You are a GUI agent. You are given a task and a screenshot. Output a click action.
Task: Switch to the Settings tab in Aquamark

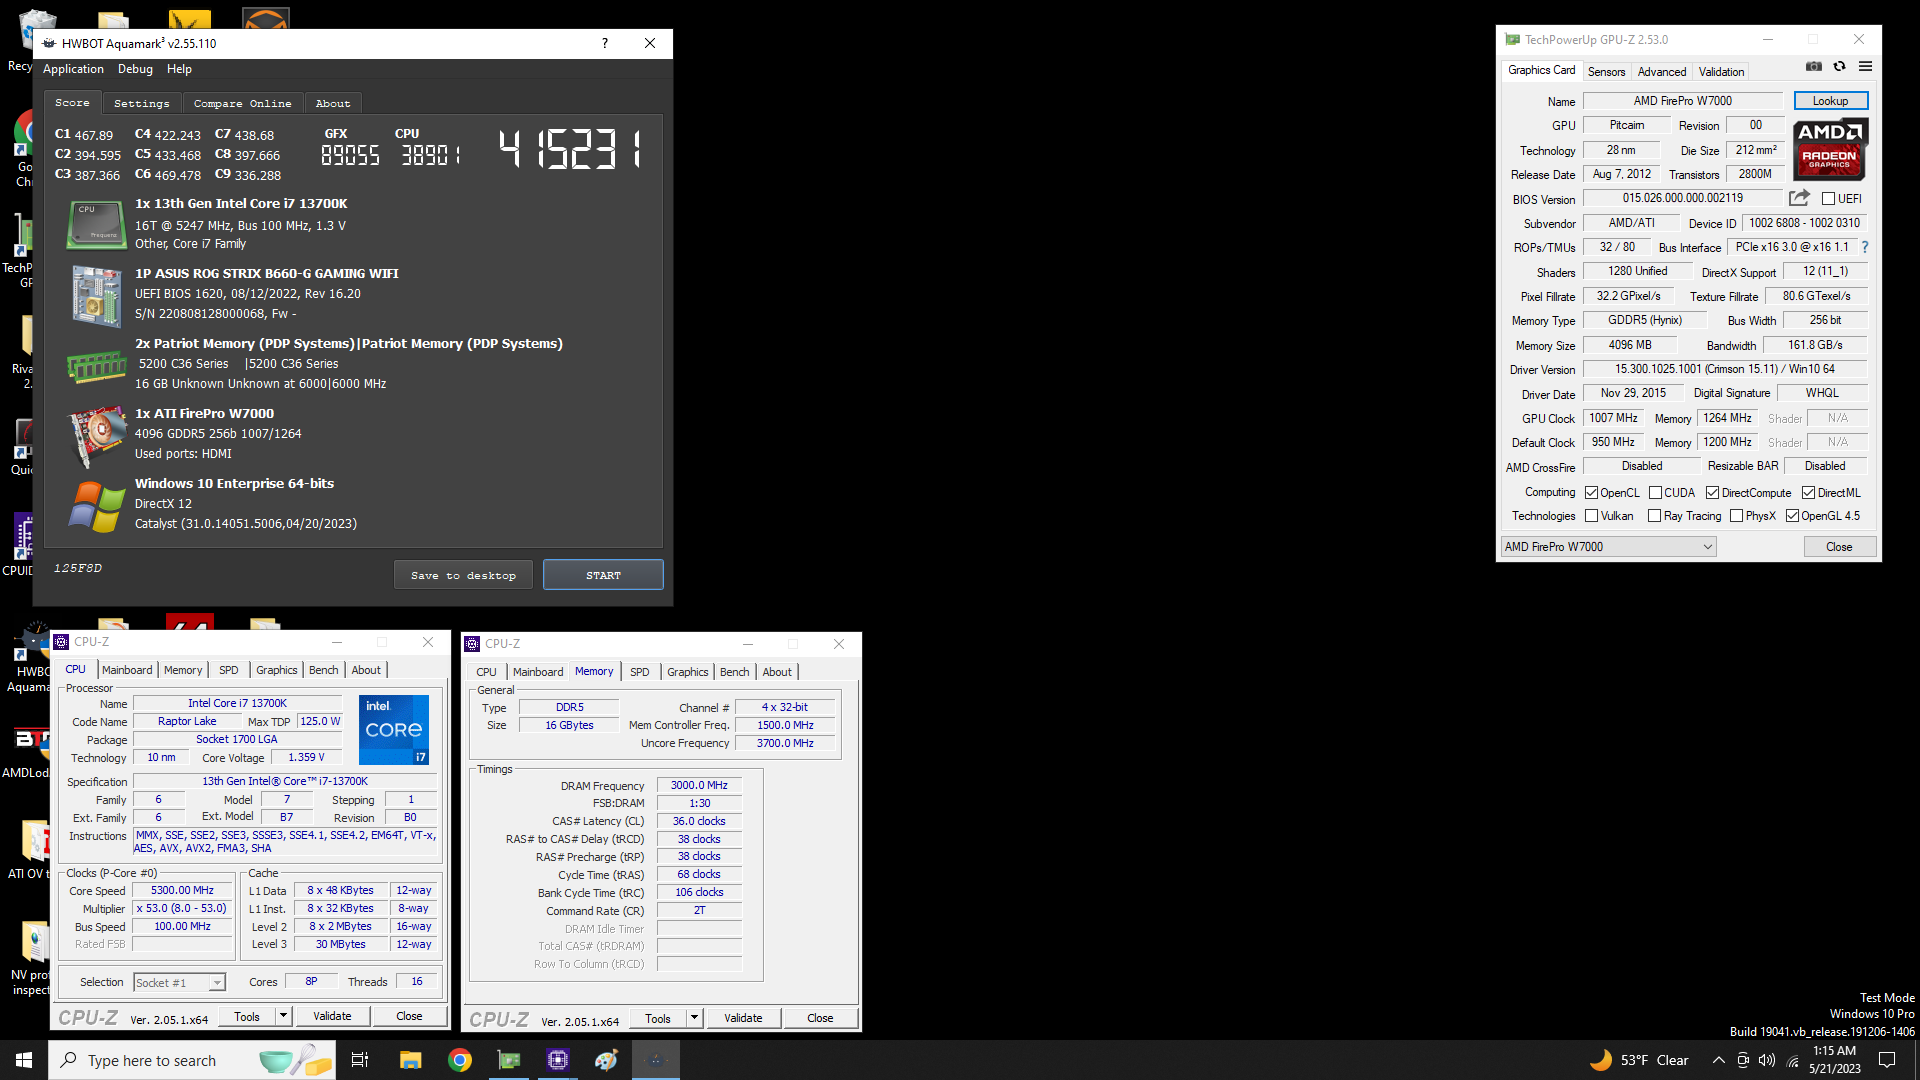tap(141, 104)
